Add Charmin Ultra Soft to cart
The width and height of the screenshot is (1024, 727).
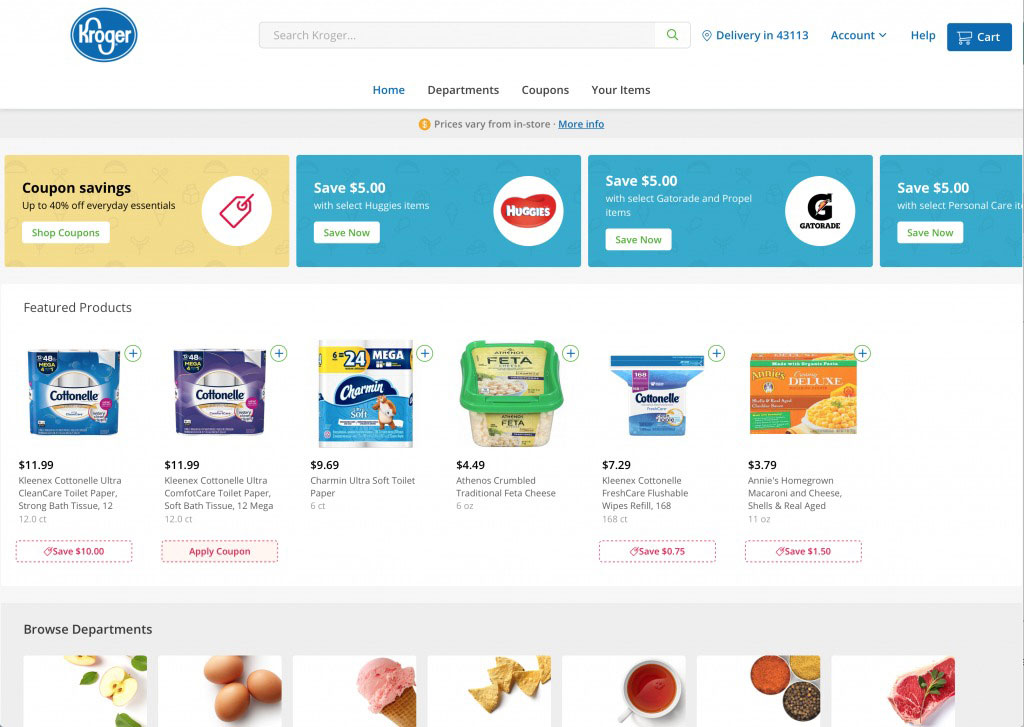(x=425, y=353)
